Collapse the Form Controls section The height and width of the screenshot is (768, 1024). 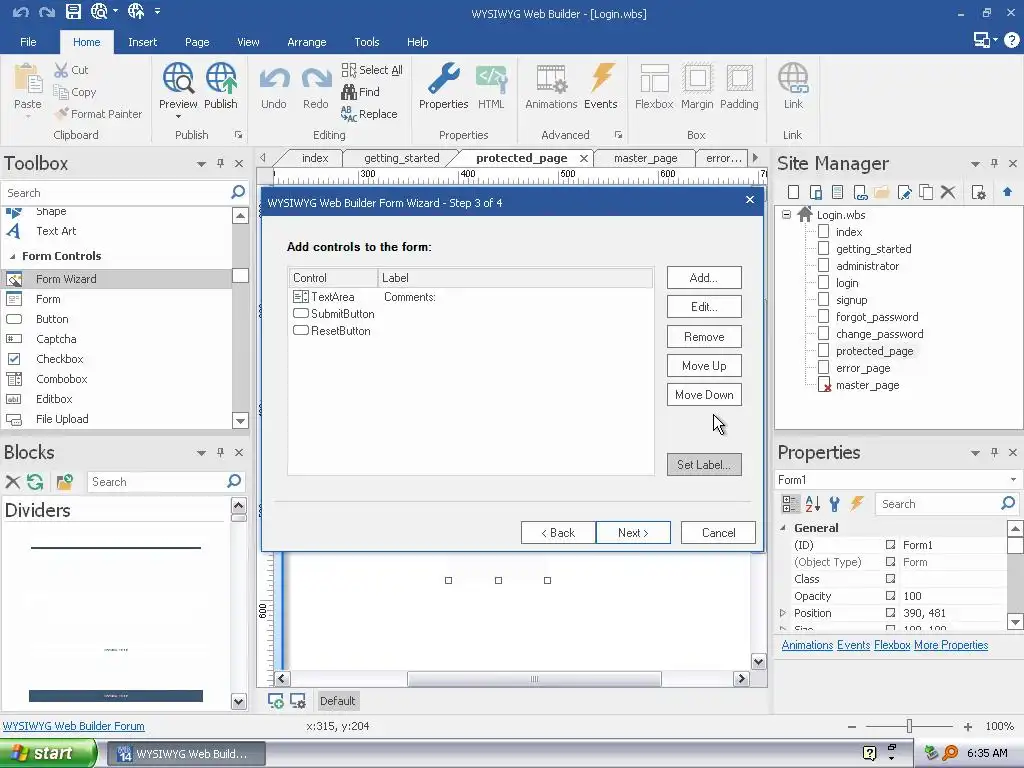[x=12, y=256]
